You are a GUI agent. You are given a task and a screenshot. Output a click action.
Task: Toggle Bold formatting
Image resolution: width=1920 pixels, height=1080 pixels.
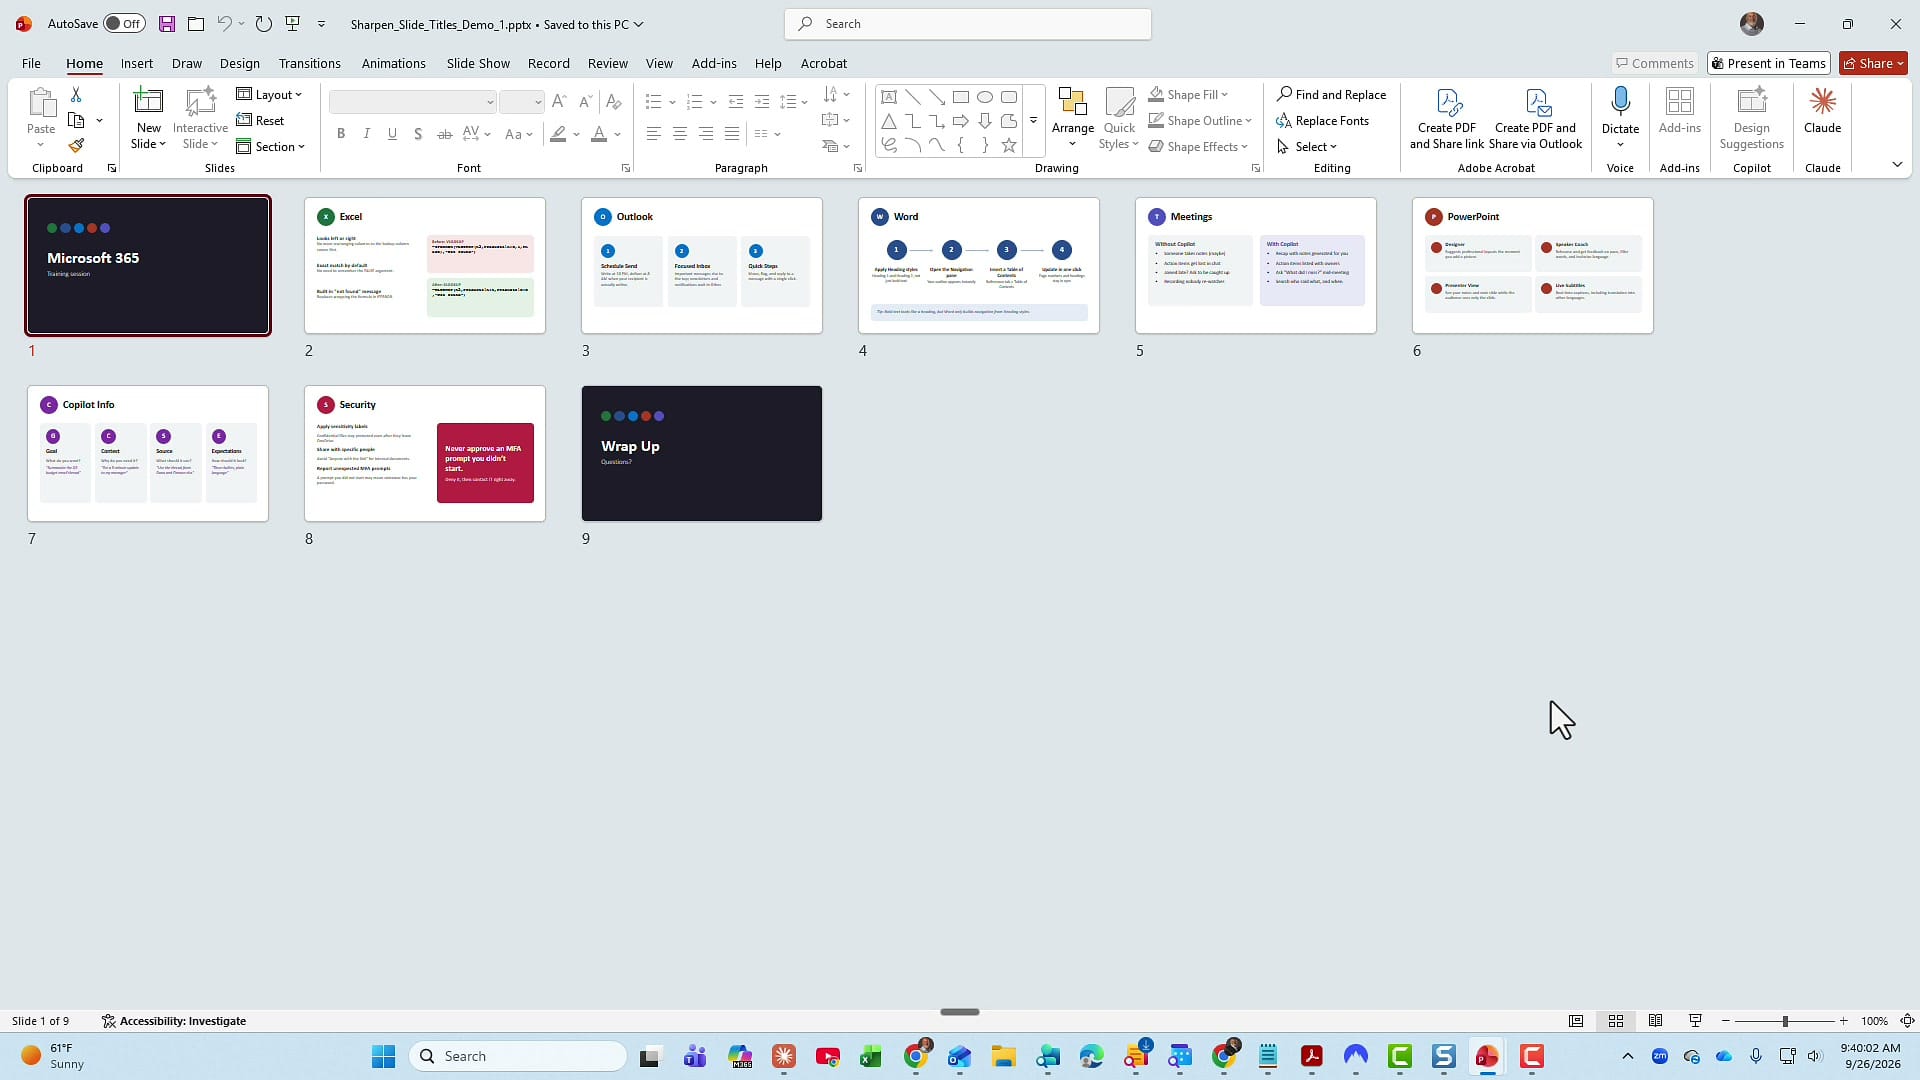(x=341, y=134)
